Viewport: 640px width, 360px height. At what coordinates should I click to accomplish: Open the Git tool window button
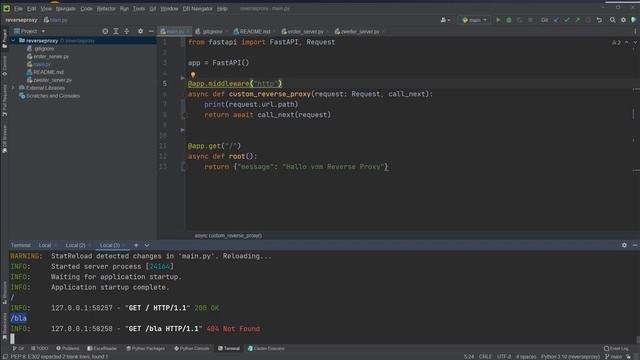point(18,349)
